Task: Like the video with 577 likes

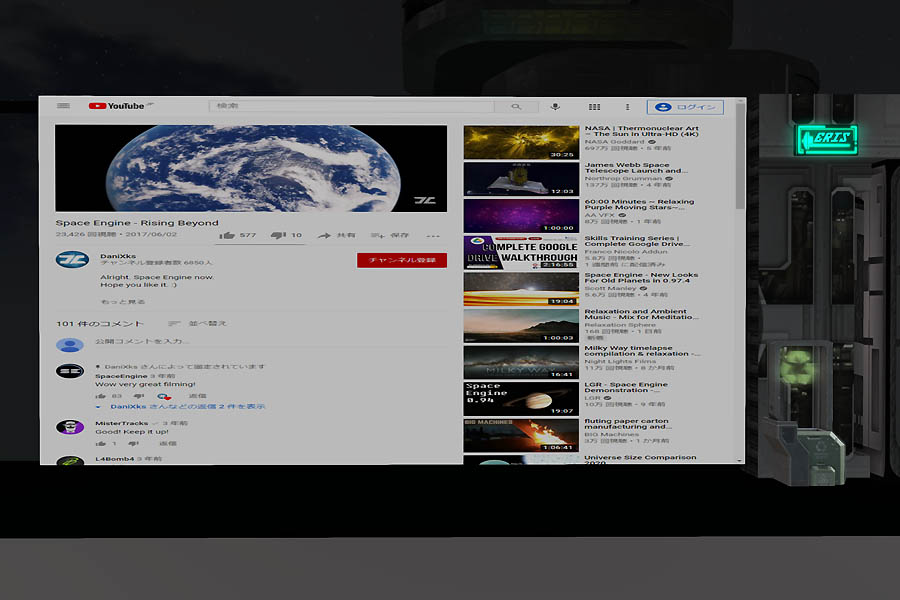Action: point(238,235)
